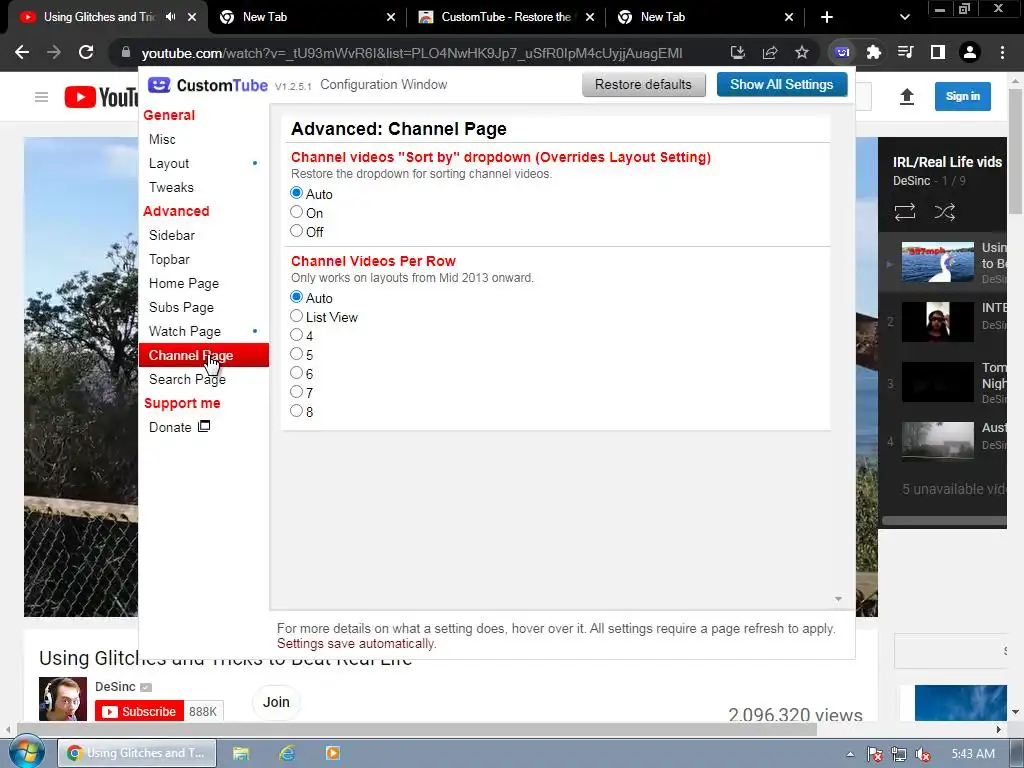Open File Explorer from the taskbar
Viewport: 1024px width, 768px height.
(x=241, y=753)
